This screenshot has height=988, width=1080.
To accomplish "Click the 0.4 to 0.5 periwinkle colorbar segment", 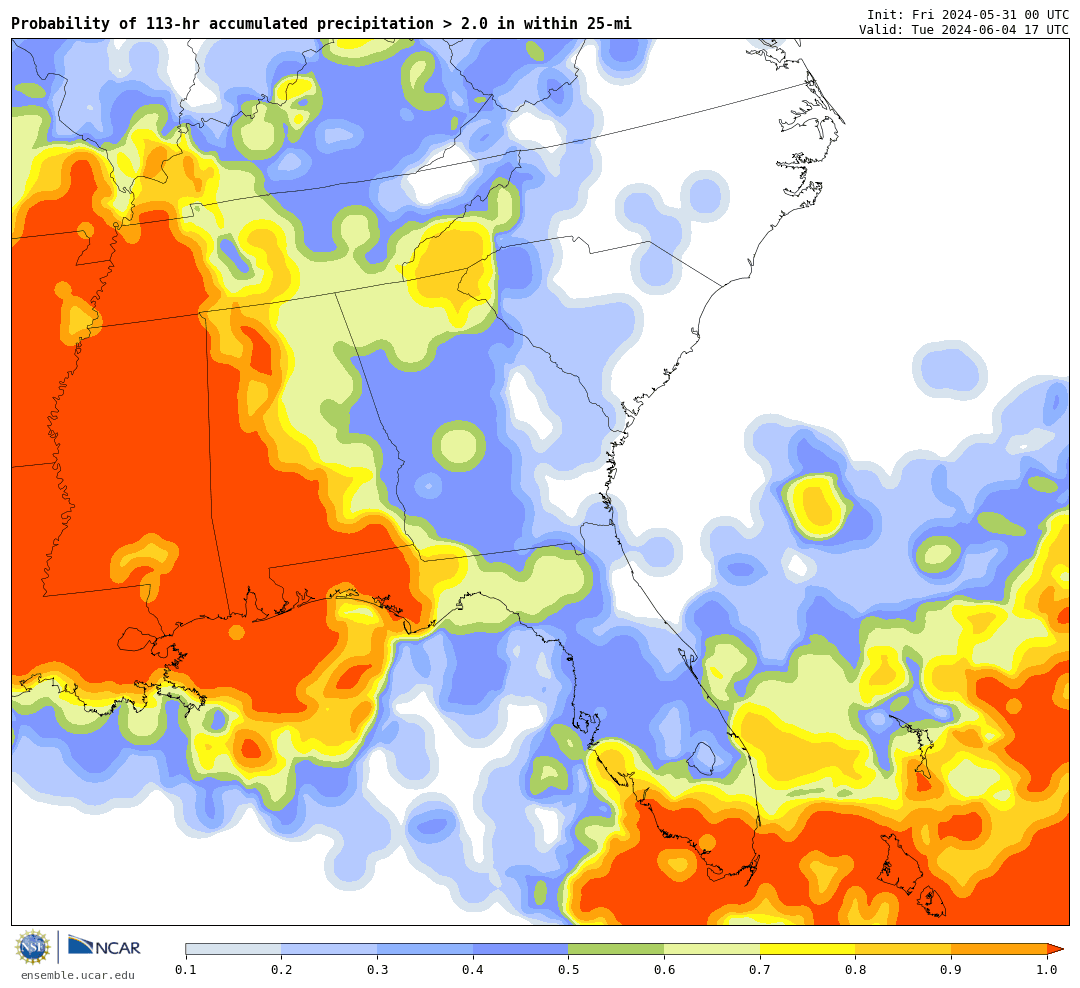I will [521, 949].
